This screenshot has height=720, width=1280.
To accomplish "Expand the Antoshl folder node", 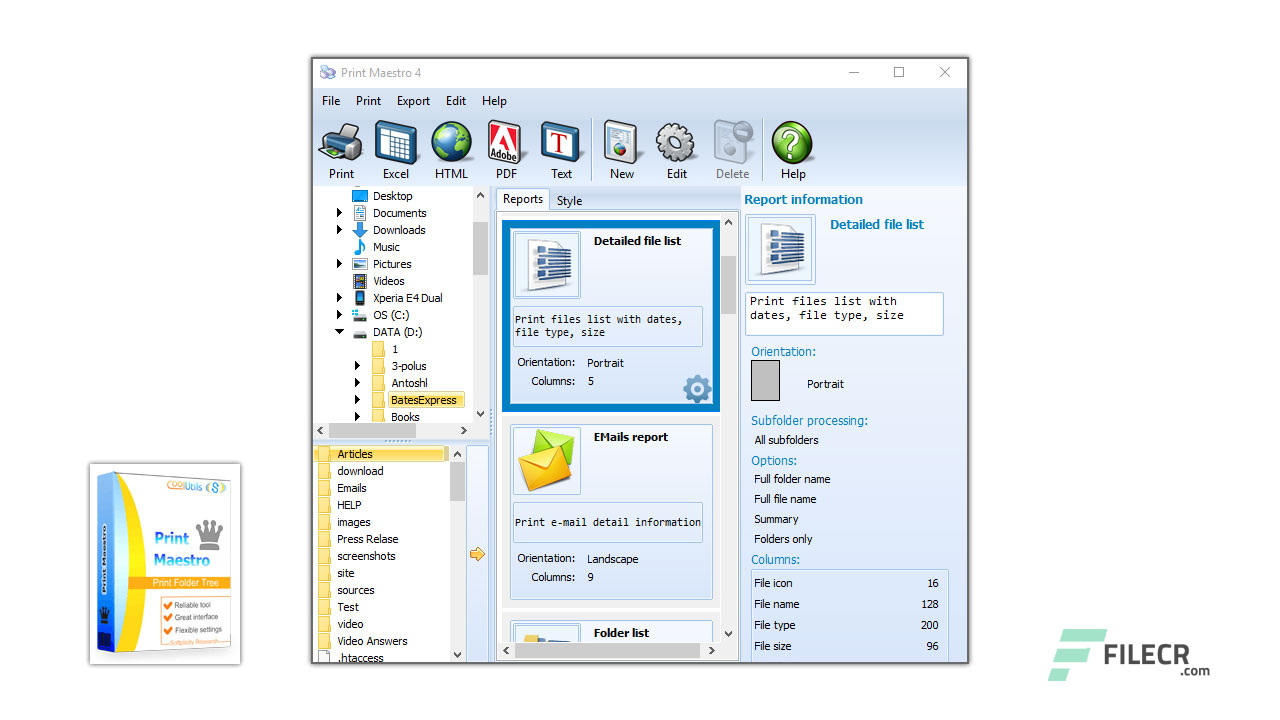I will (x=357, y=383).
